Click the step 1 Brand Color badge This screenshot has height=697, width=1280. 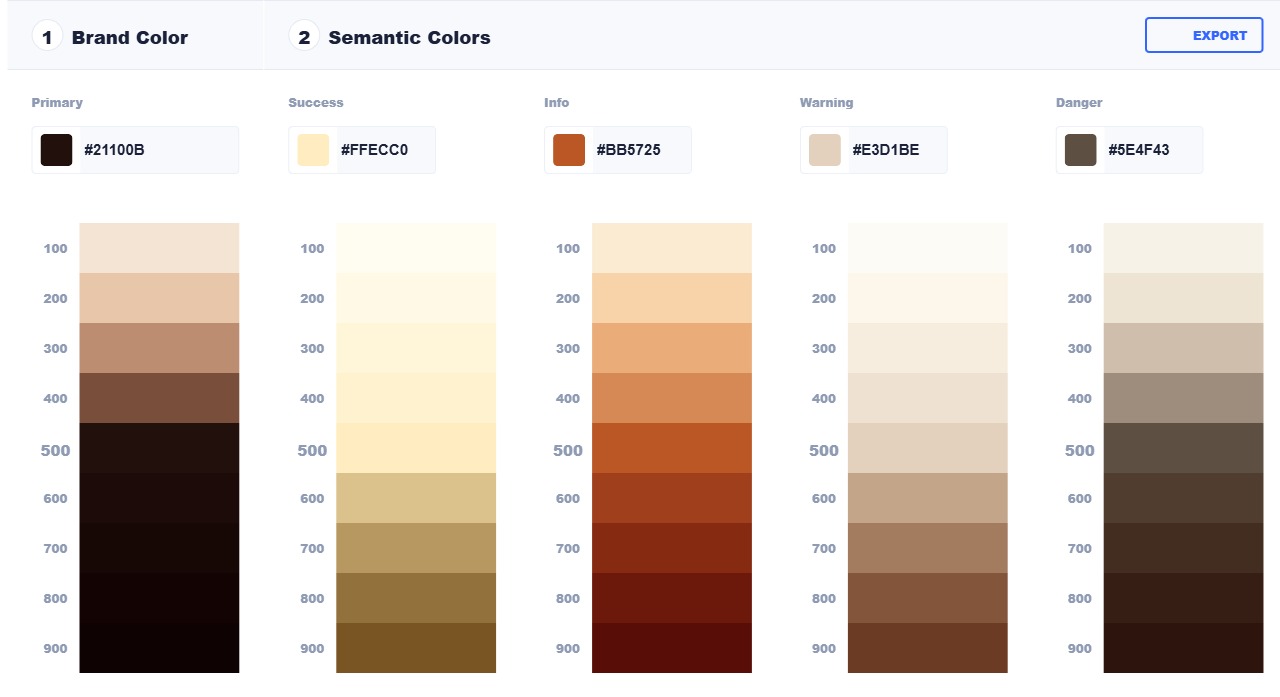(47, 35)
